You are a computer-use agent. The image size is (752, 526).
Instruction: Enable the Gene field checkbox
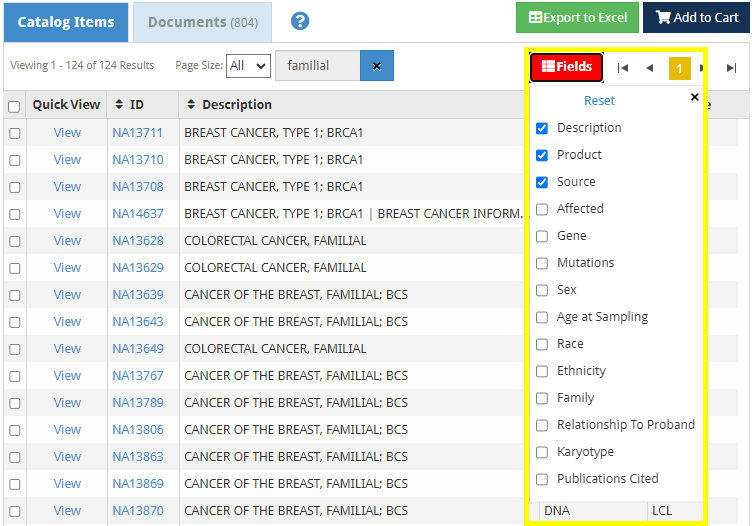pos(542,236)
